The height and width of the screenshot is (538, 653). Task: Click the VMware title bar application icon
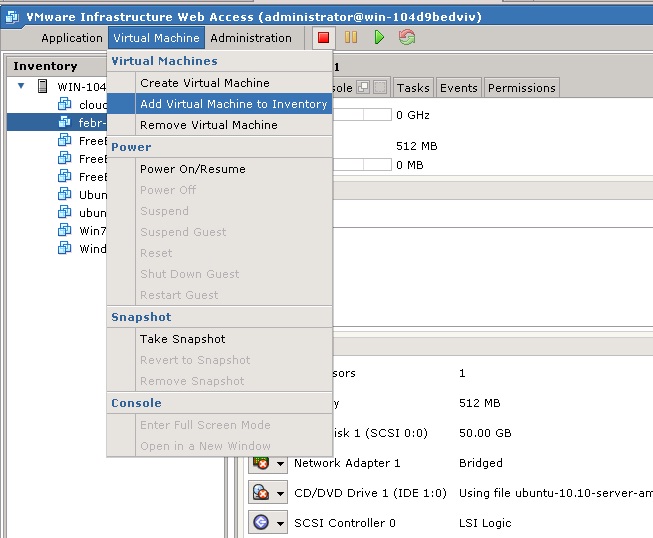tap(12, 17)
